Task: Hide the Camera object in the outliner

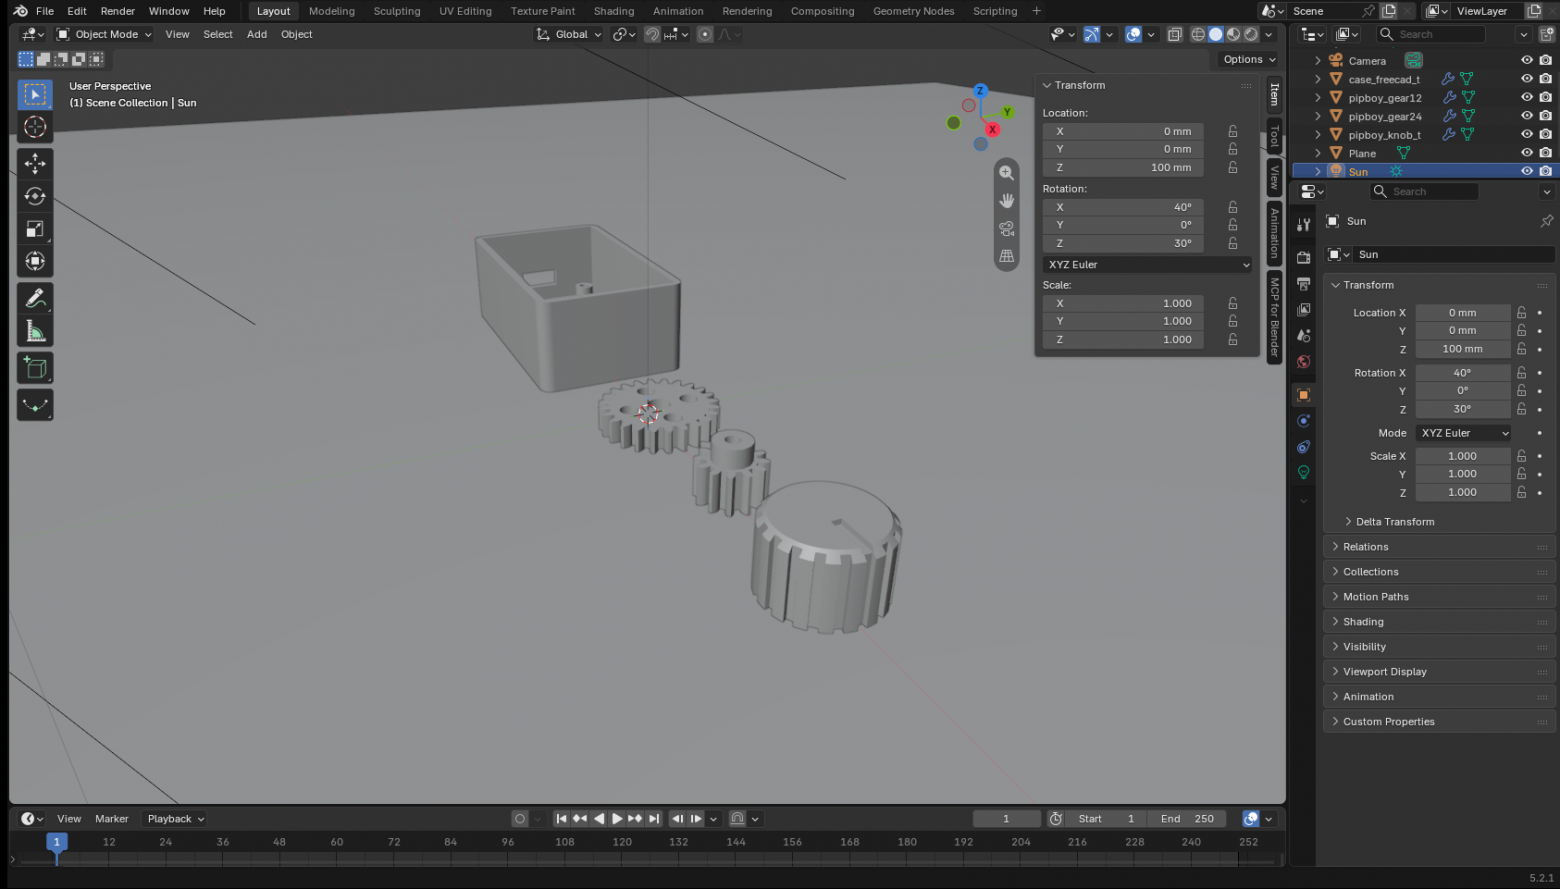Action: pos(1526,61)
